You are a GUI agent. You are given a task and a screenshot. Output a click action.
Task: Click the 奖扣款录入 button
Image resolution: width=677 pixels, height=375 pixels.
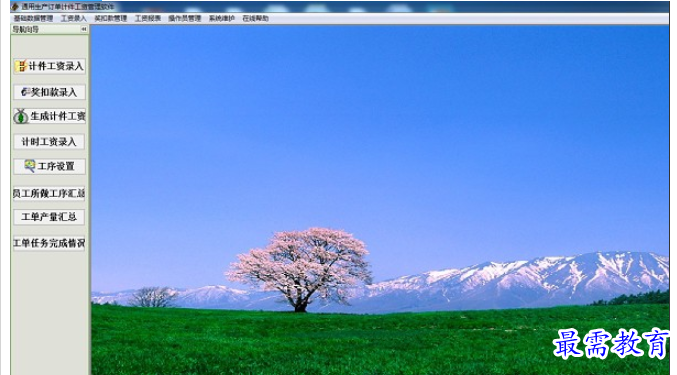tap(49, 92)
